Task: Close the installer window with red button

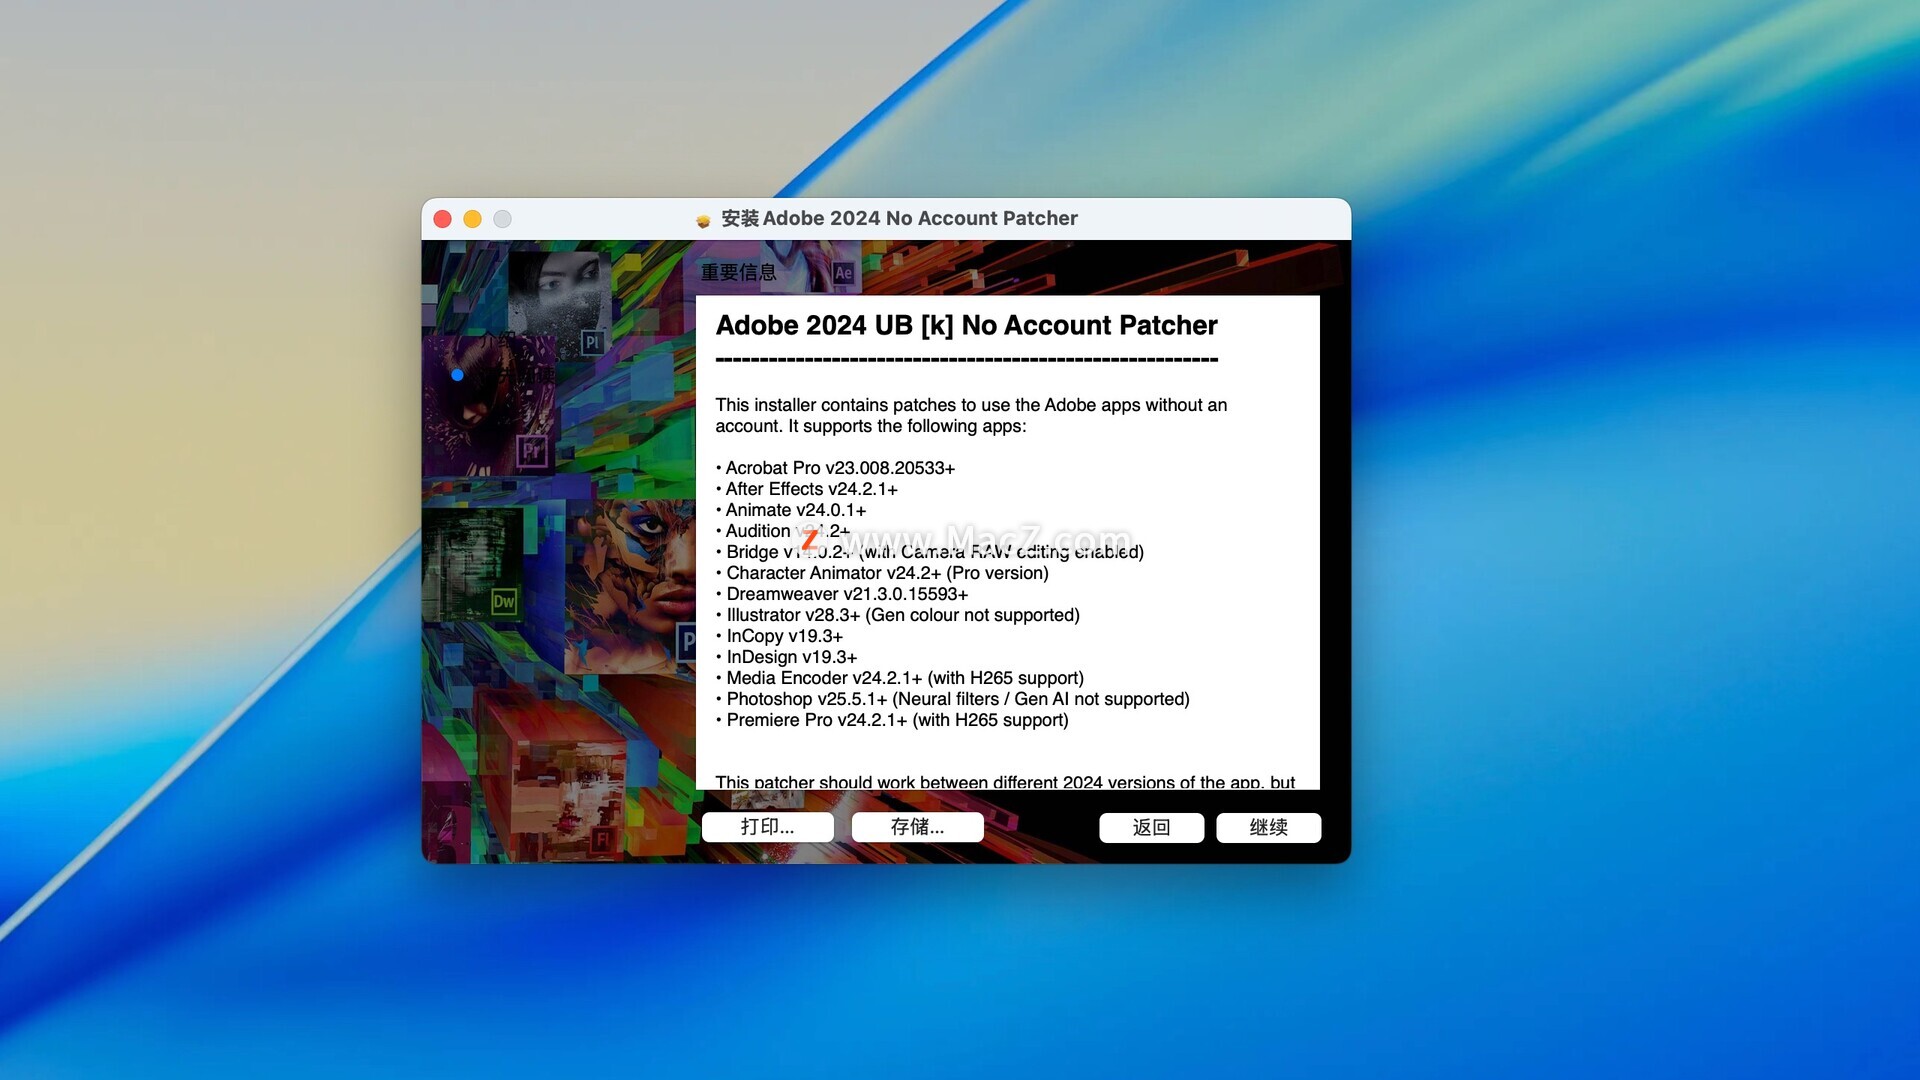Action: tap(442, 219)
